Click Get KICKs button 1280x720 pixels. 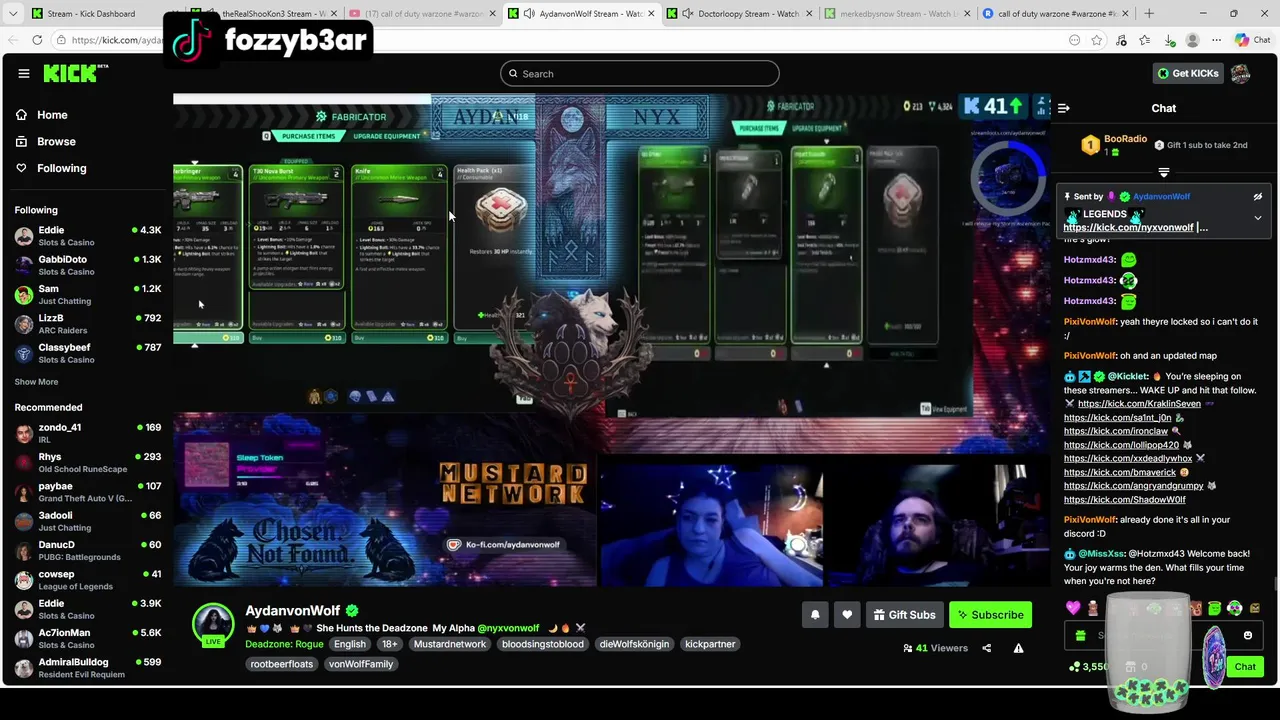[1188, 73]
